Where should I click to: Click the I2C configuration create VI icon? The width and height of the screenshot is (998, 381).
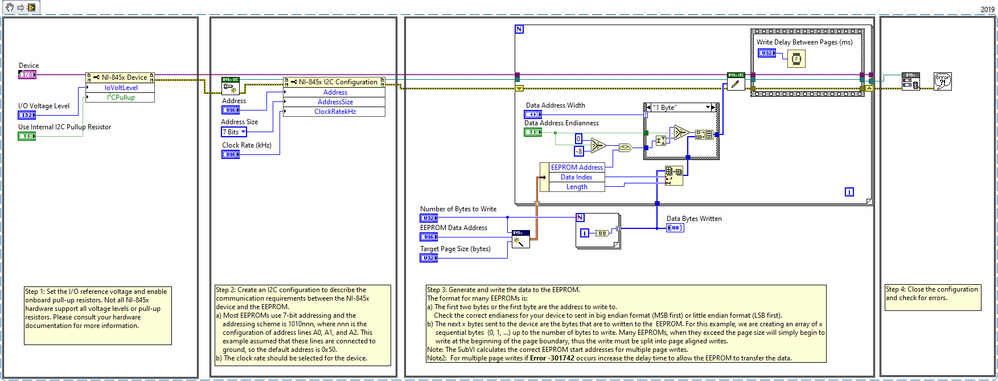point(230,85)
